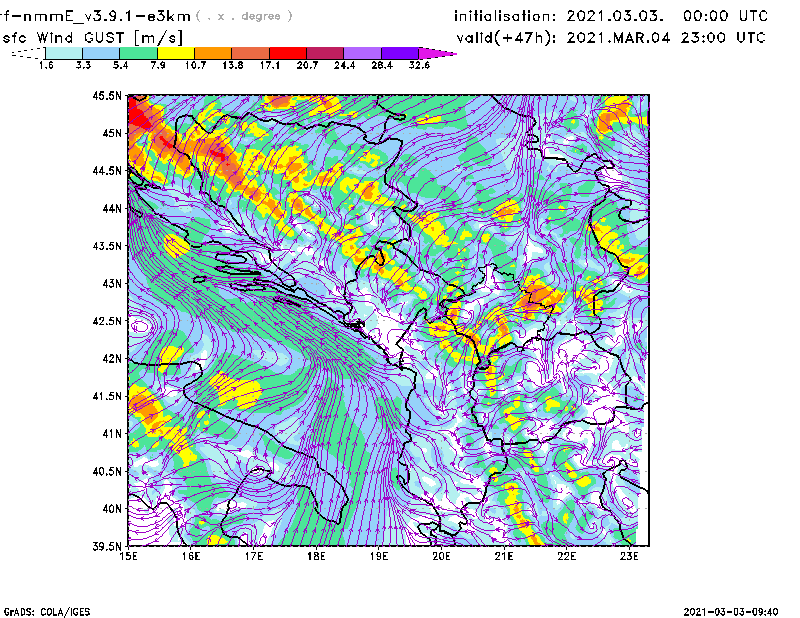
Task: Click the violet legend swatch (28.4–32.6)
Action: [400, 53]
